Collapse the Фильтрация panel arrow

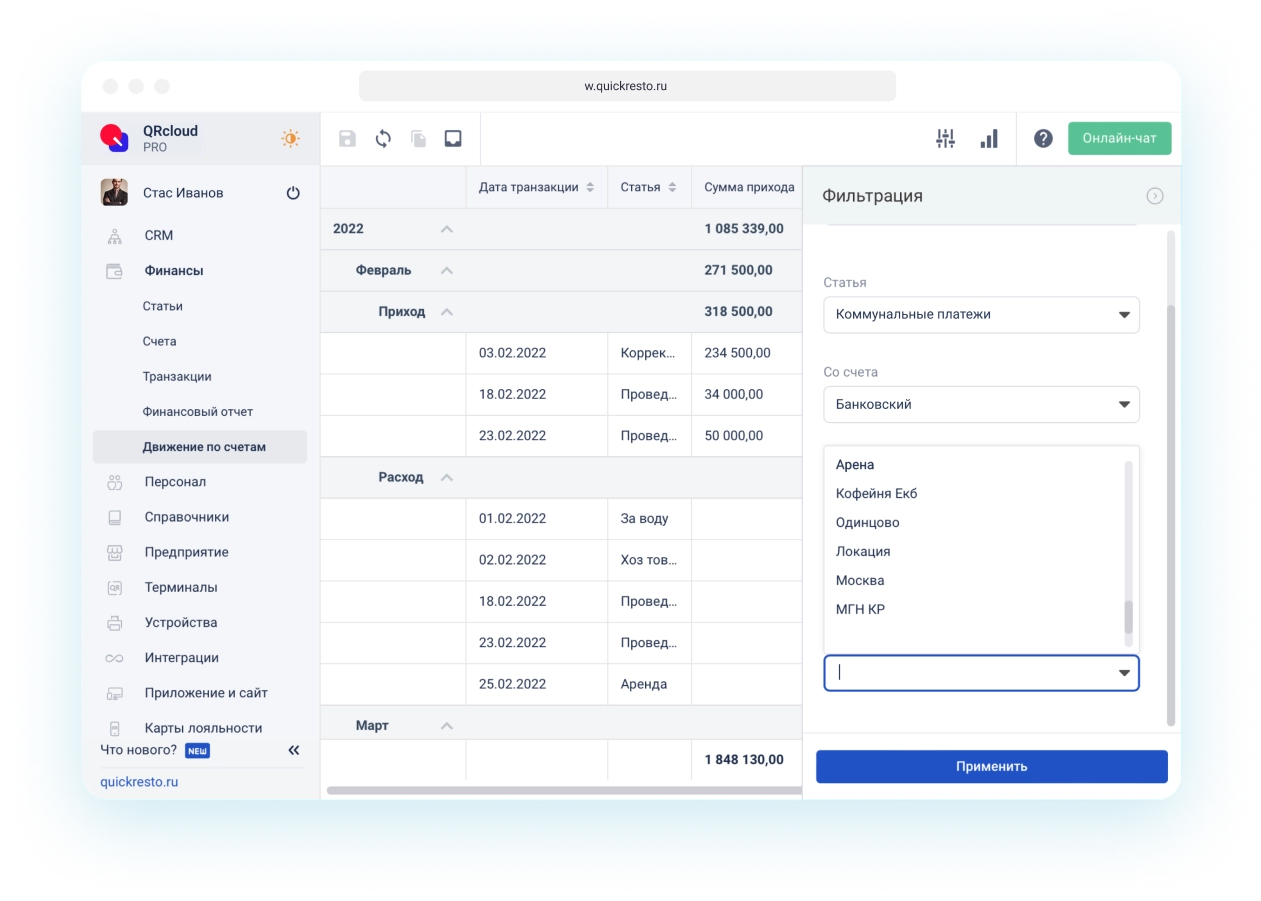point(1154,196)
